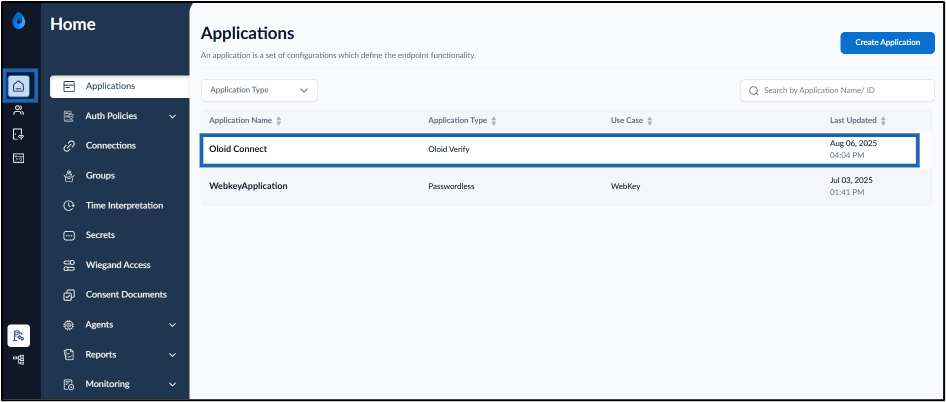Open the badge card icon in left rail
The image size is (946, 402).
[x=19, y=158]
